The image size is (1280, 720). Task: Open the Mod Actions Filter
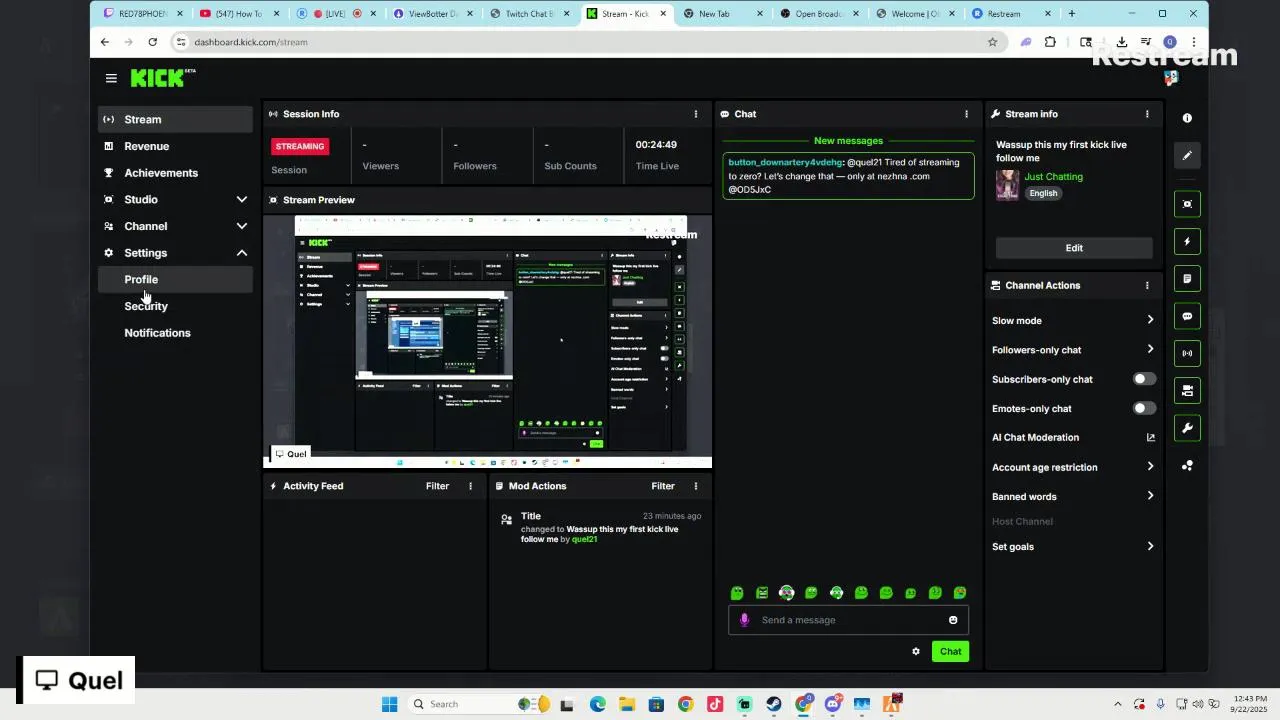(663, 486)
